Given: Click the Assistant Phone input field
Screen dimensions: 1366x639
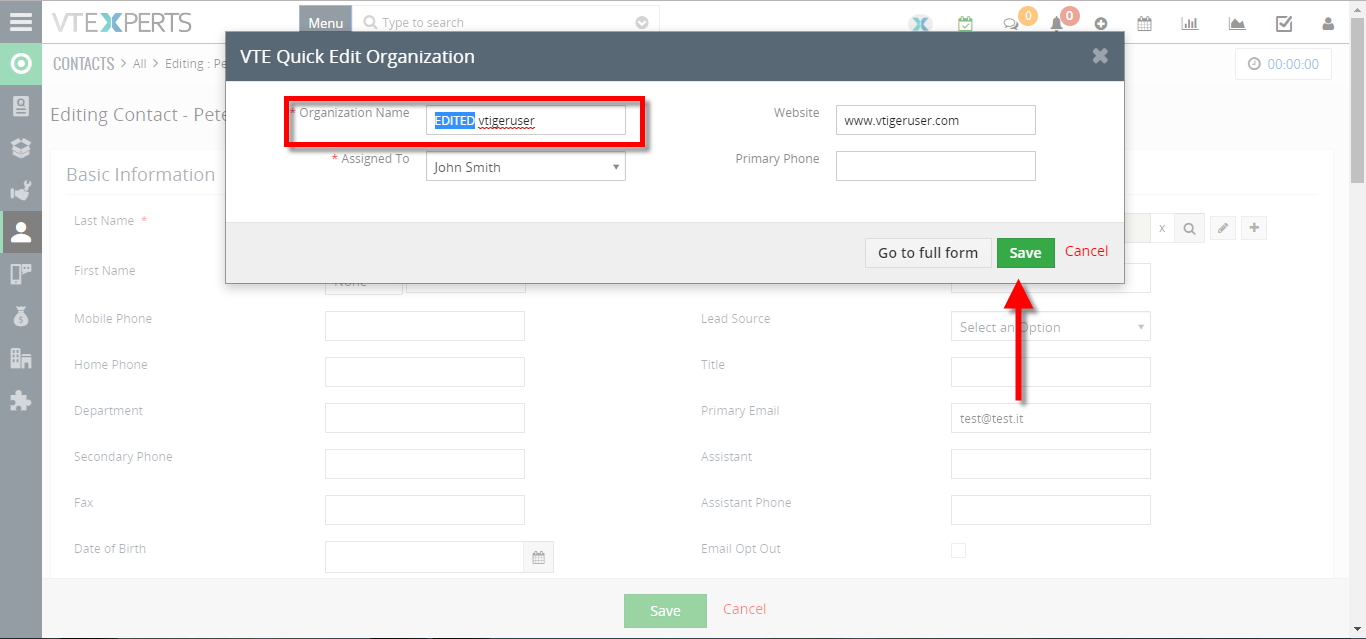Looking at the screenshot, I should pos(1051,510).
